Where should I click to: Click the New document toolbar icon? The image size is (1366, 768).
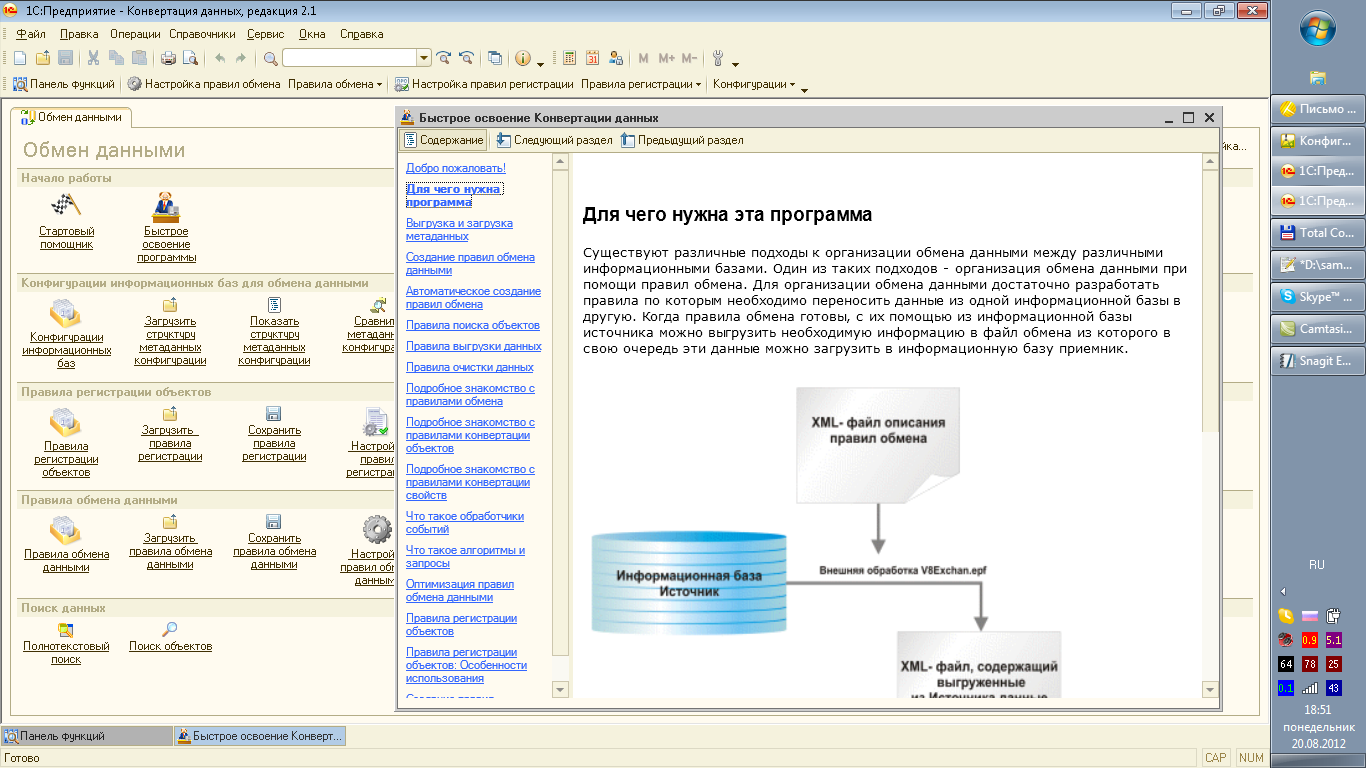click(20, 59)
